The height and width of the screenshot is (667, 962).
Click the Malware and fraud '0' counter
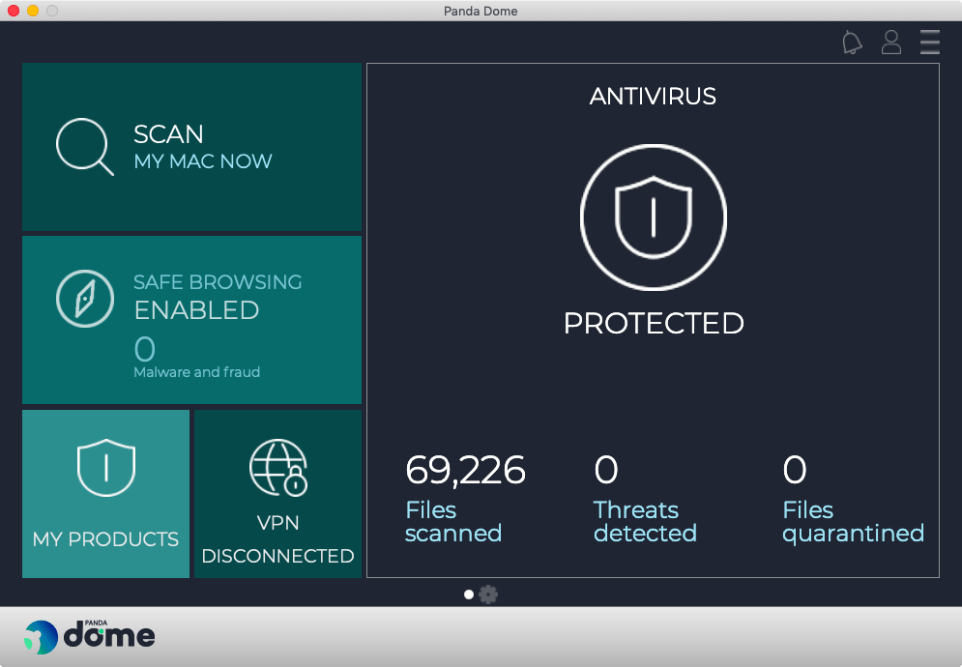[x=145, y=349]
